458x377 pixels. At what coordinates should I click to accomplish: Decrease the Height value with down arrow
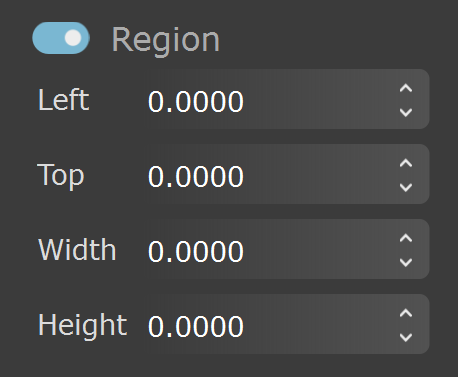click(406, 337)
